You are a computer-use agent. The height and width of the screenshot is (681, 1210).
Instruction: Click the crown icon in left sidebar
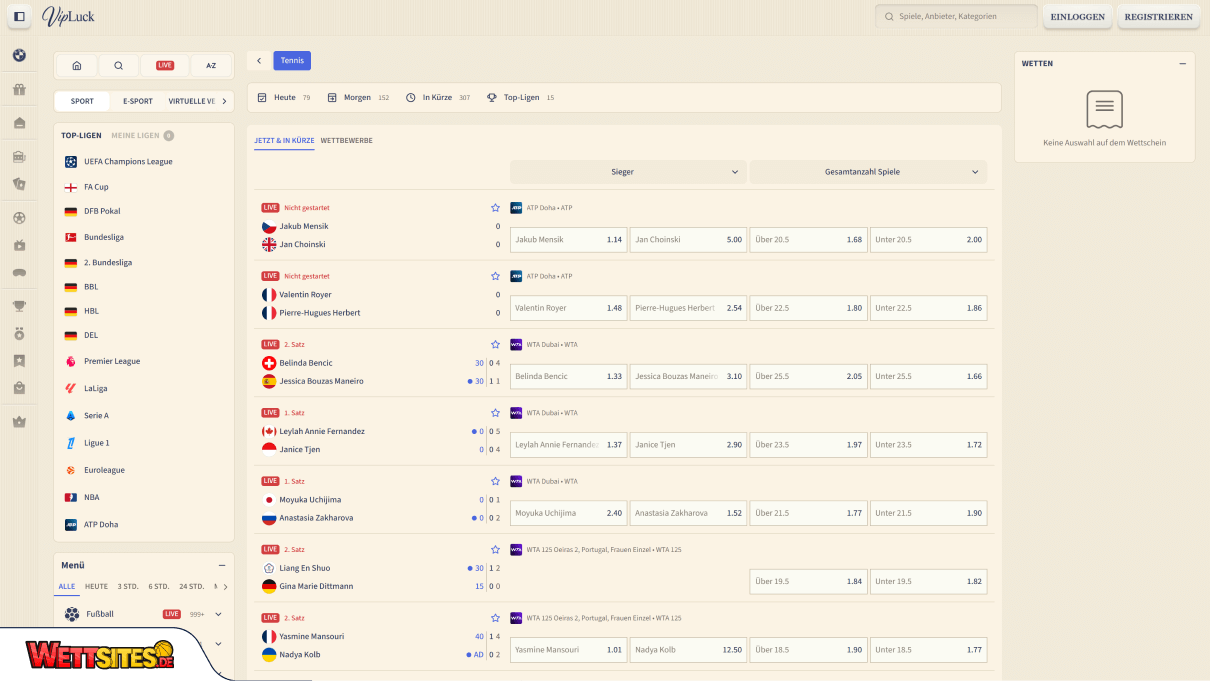[x=19, y=422]
